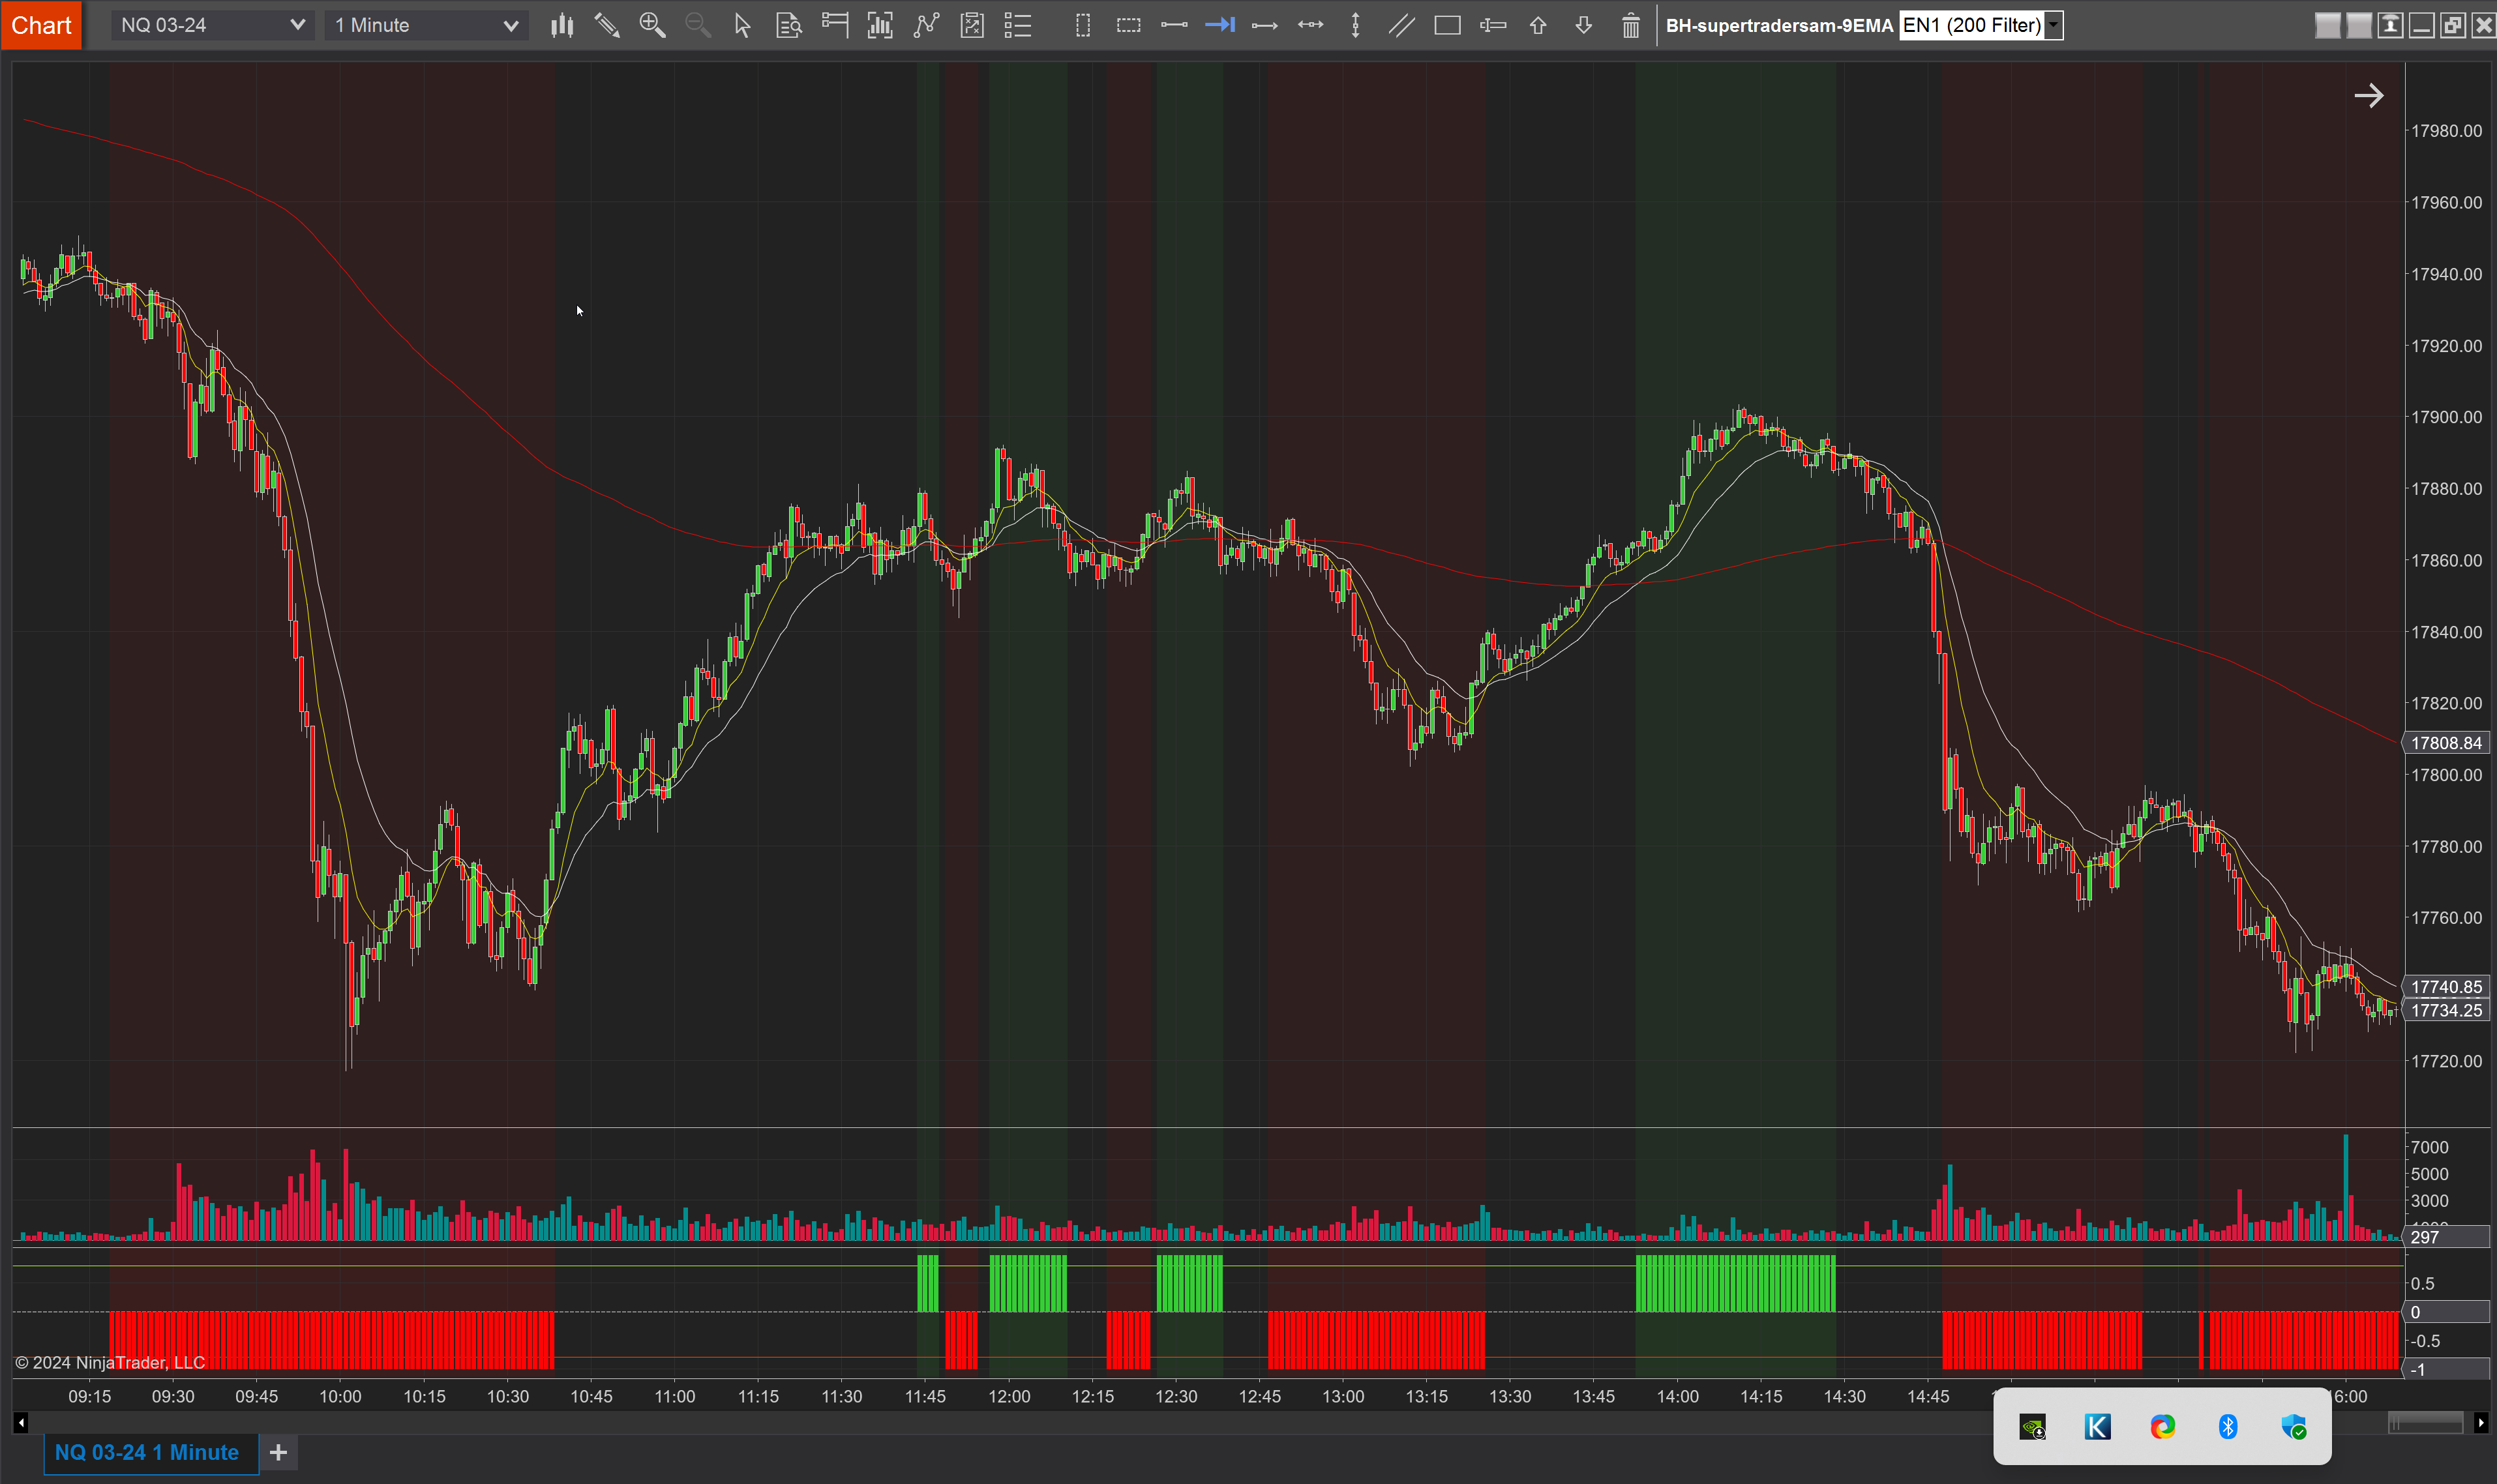
Task: Open the Bluetooth tray icon
Action: (x=2228, y=1427)
